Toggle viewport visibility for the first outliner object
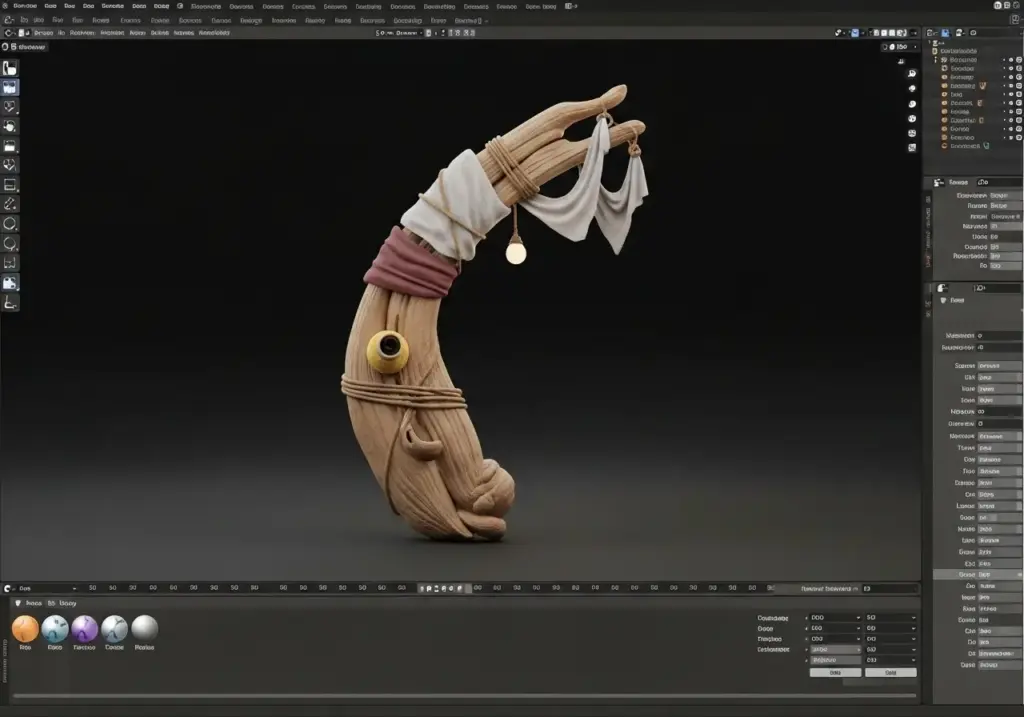The height and width of the screenshot is (717, 1024). 1010,59
